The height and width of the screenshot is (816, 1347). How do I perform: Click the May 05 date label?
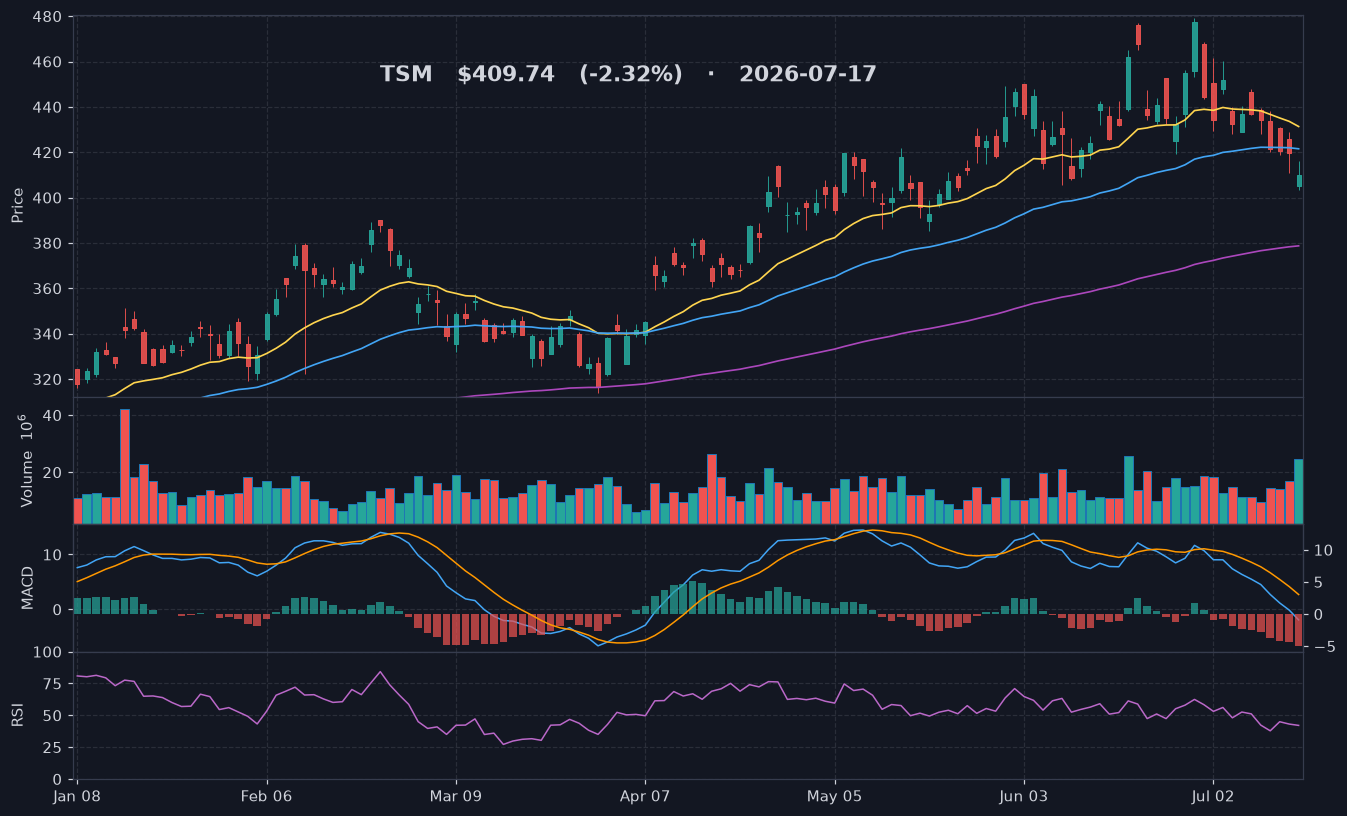(834, 797)
